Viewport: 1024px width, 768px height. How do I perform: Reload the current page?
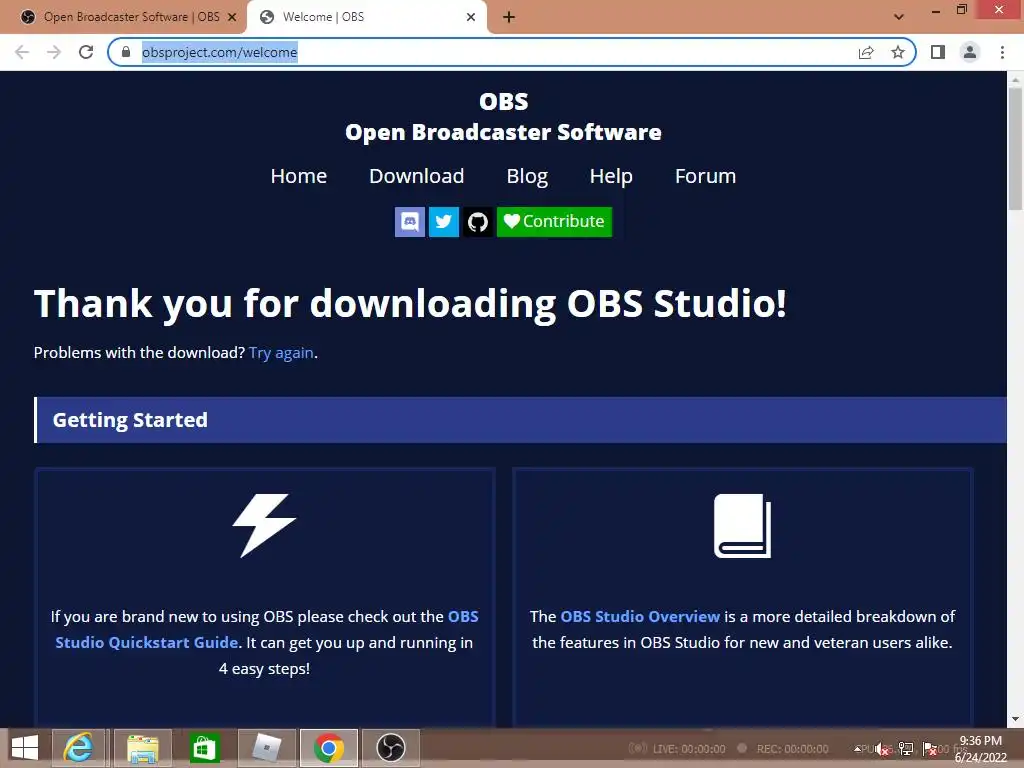86,52
